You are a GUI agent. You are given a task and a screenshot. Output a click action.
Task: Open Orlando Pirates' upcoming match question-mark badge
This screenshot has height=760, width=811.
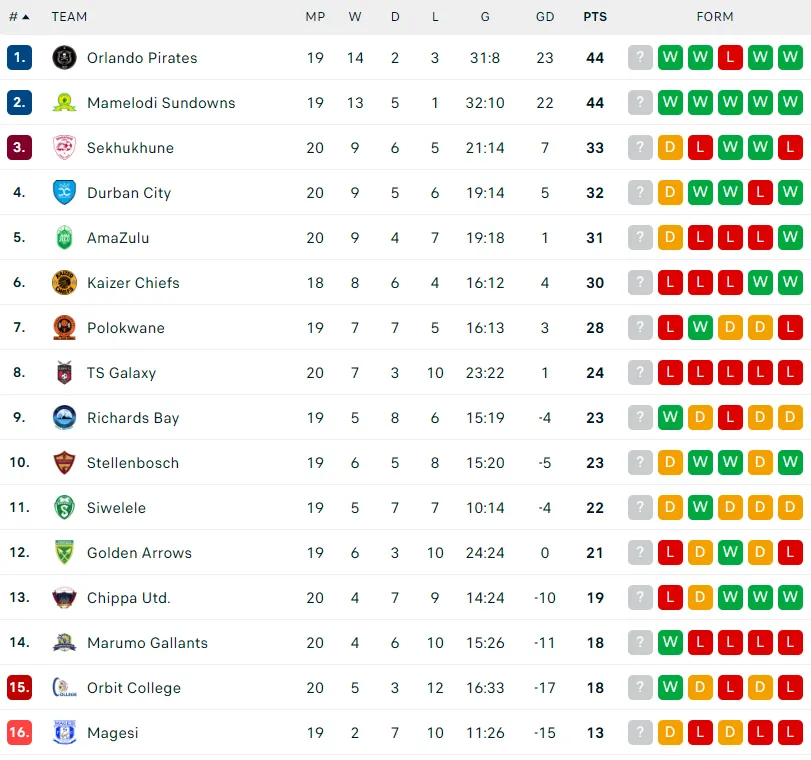[640, 58]
